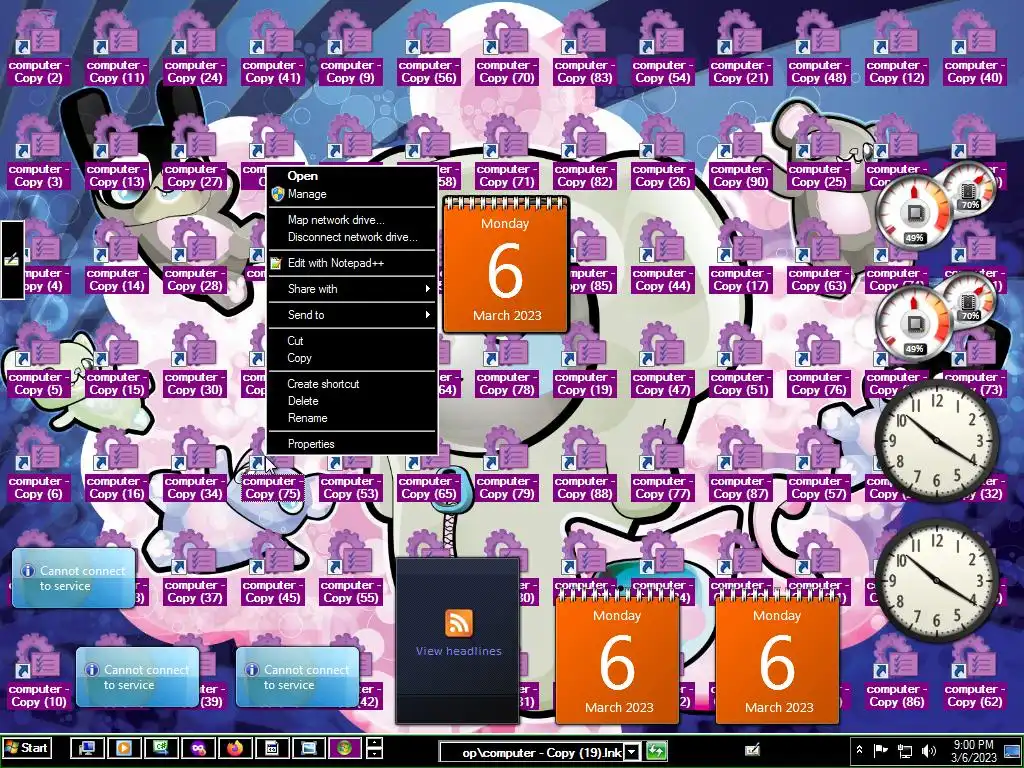
Task: Click computer - Copy (45) icon
Action: (272, 569)
